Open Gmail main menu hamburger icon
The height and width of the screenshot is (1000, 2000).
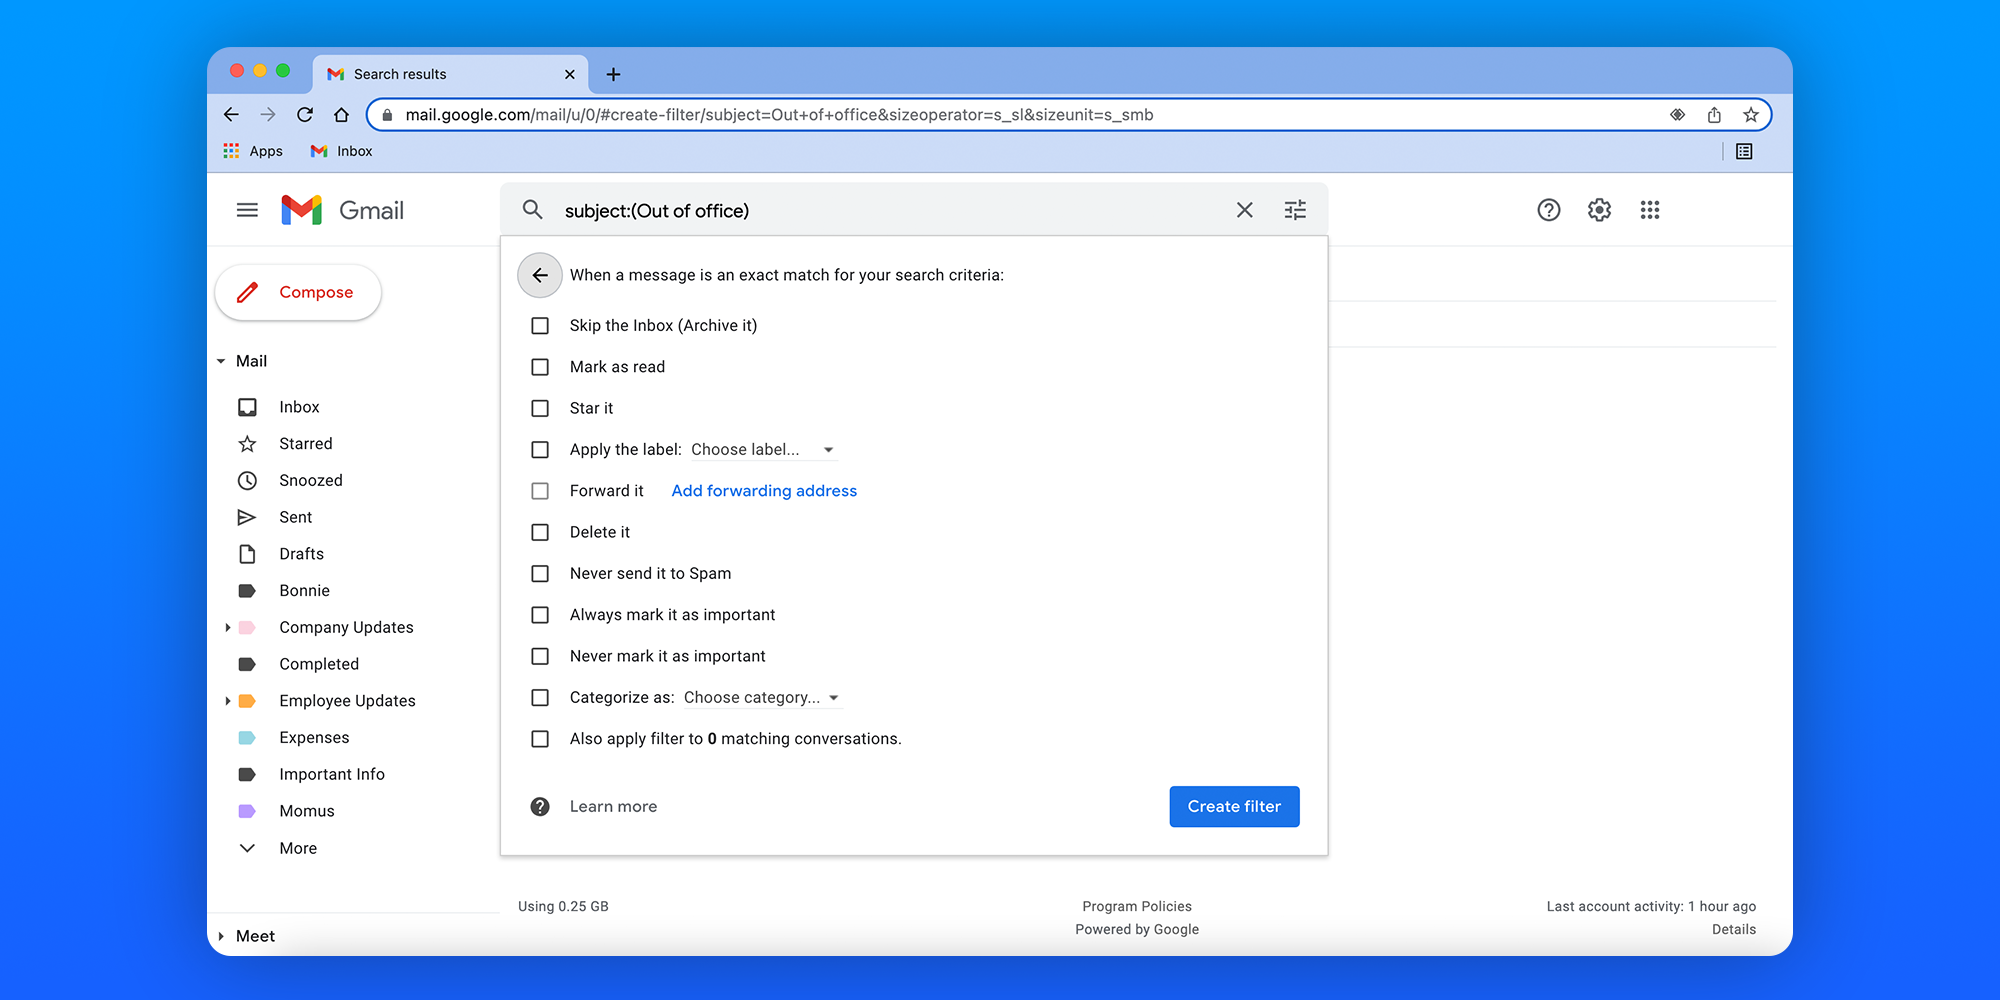(247, 210)
